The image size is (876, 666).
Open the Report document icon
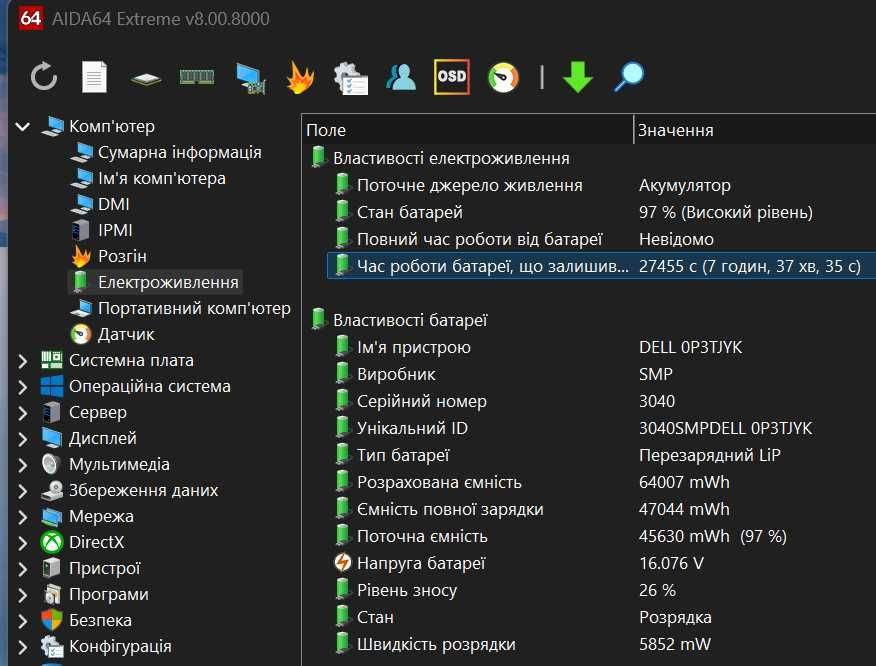coord(94,77)
